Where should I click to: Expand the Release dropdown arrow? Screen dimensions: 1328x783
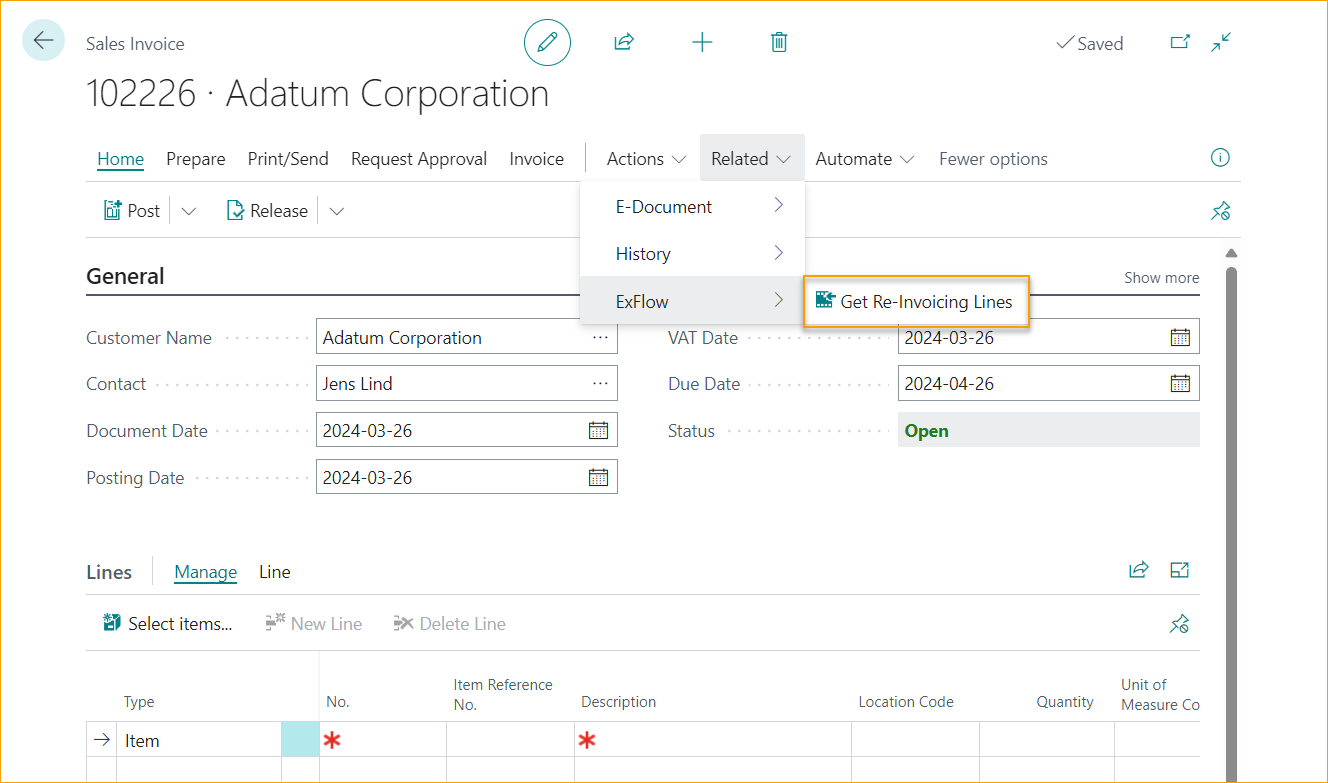click(x=336, y=211)
